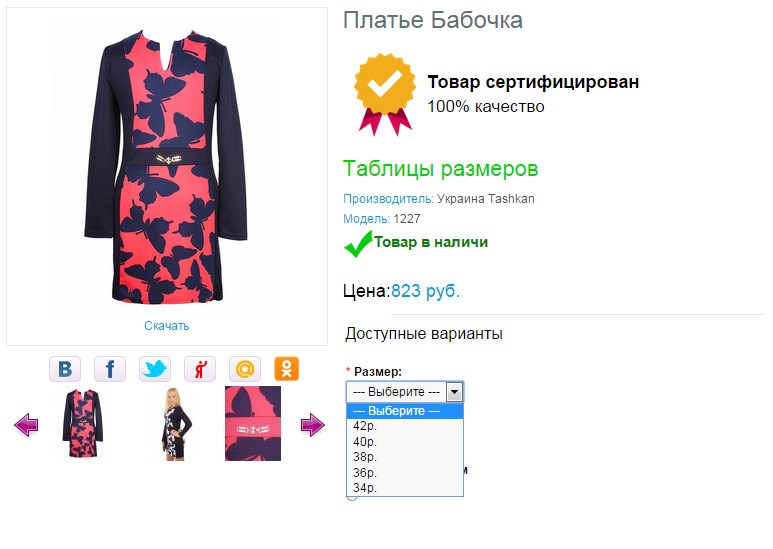The height and width of the screenshot is (549, 773).
Task: Click the gold certified quality badge
Action: pyautogui.click(x=385, y=94)
